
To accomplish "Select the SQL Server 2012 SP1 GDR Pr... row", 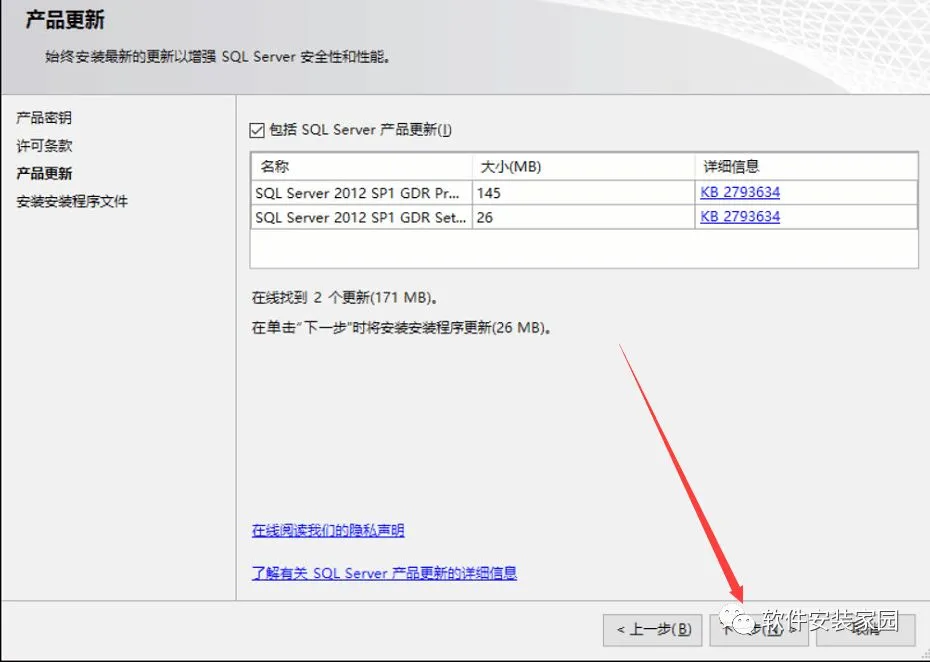I will pyautogui.click(x=584, y=193).
